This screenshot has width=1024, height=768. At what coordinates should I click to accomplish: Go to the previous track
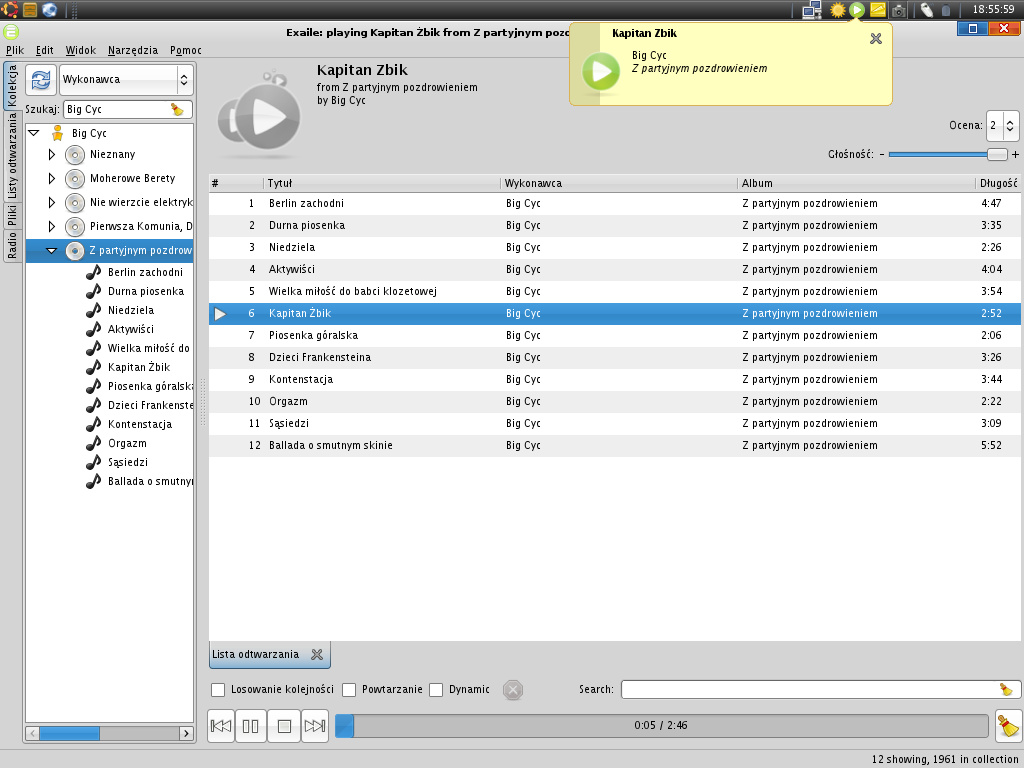(x=221, y=726)
